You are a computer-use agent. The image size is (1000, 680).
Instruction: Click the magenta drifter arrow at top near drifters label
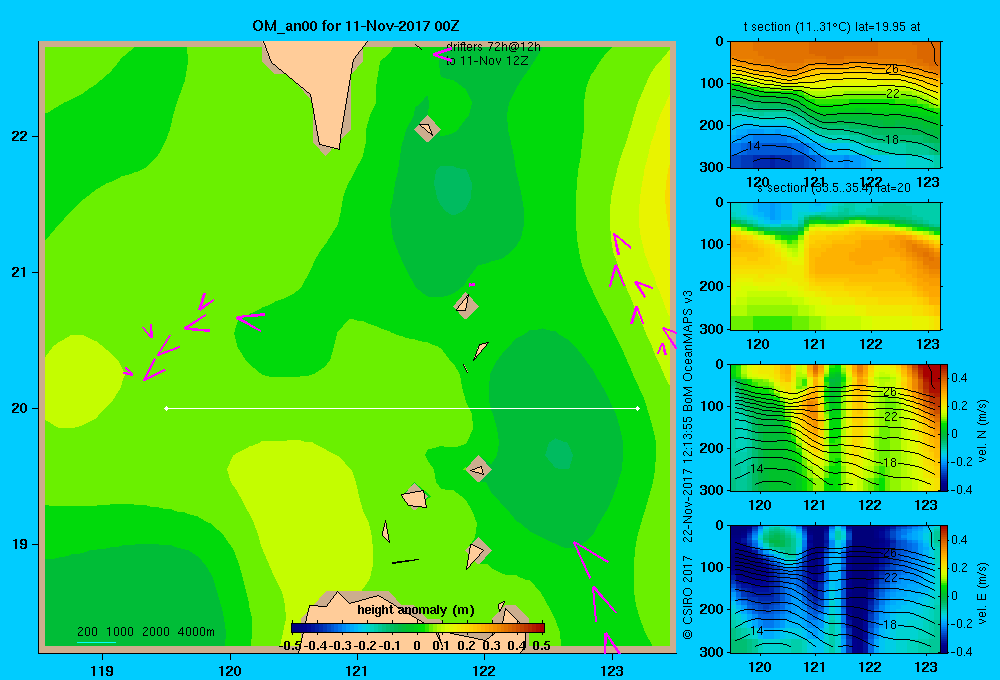pyautogui.click(x=442, y=54)
